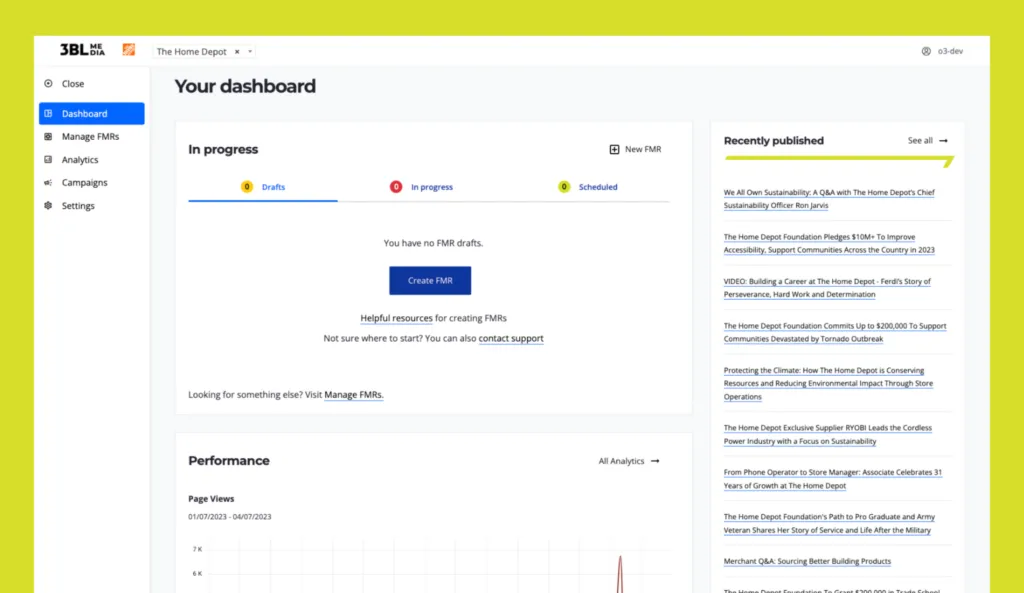
Task: Click the Close sidebar icon
Action: tap(48, 84)
